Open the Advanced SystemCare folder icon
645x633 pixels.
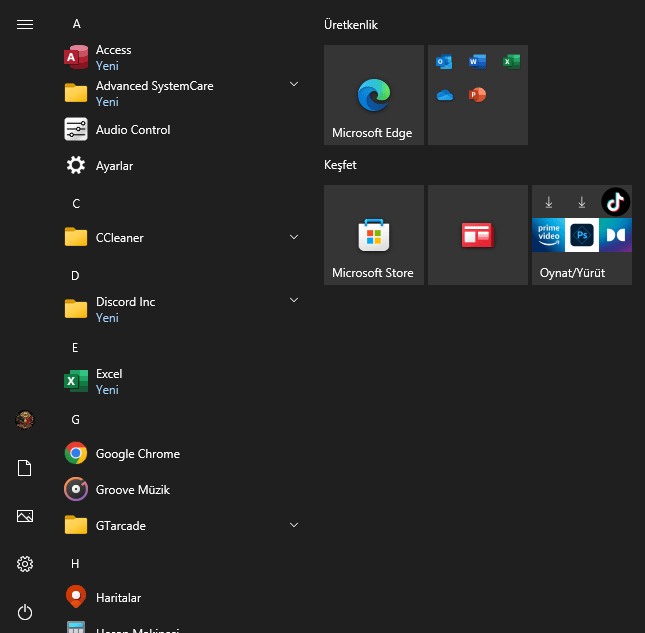click(76, 93)
